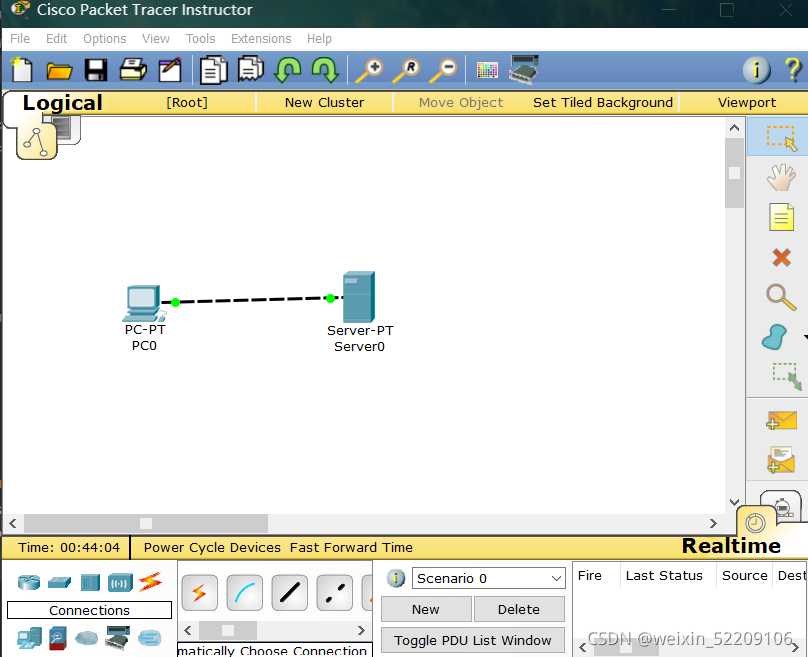Select the Custom Made Devices category icon

click(118, 638)
